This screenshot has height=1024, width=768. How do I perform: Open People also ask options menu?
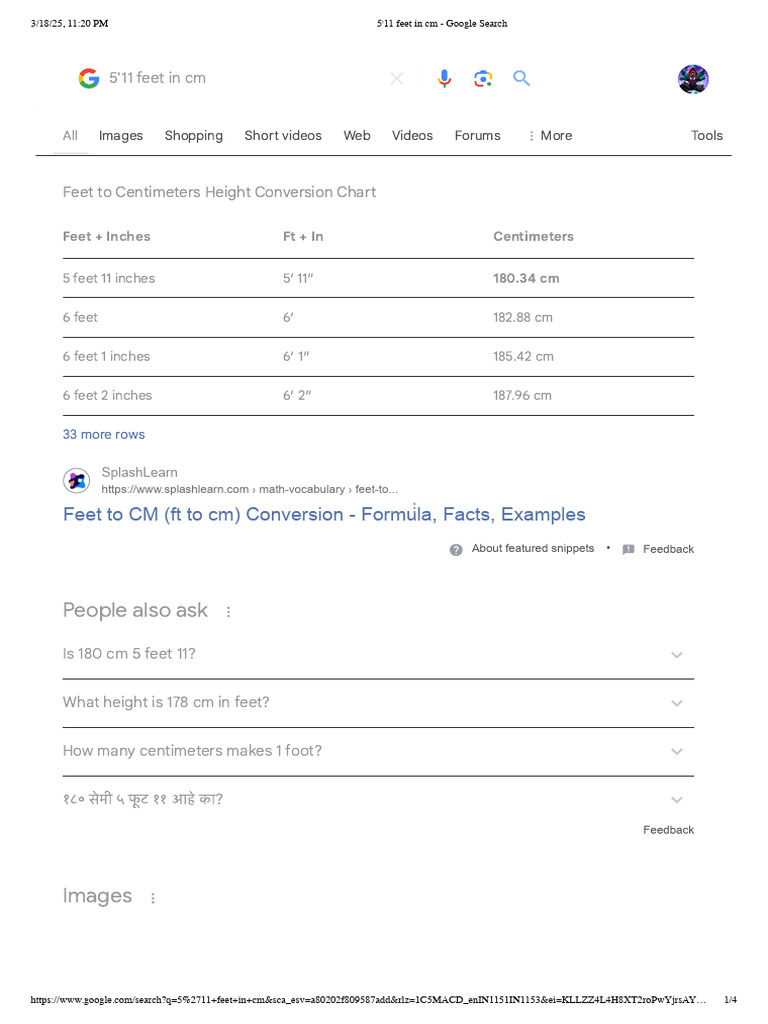click(x=228, y=612)
